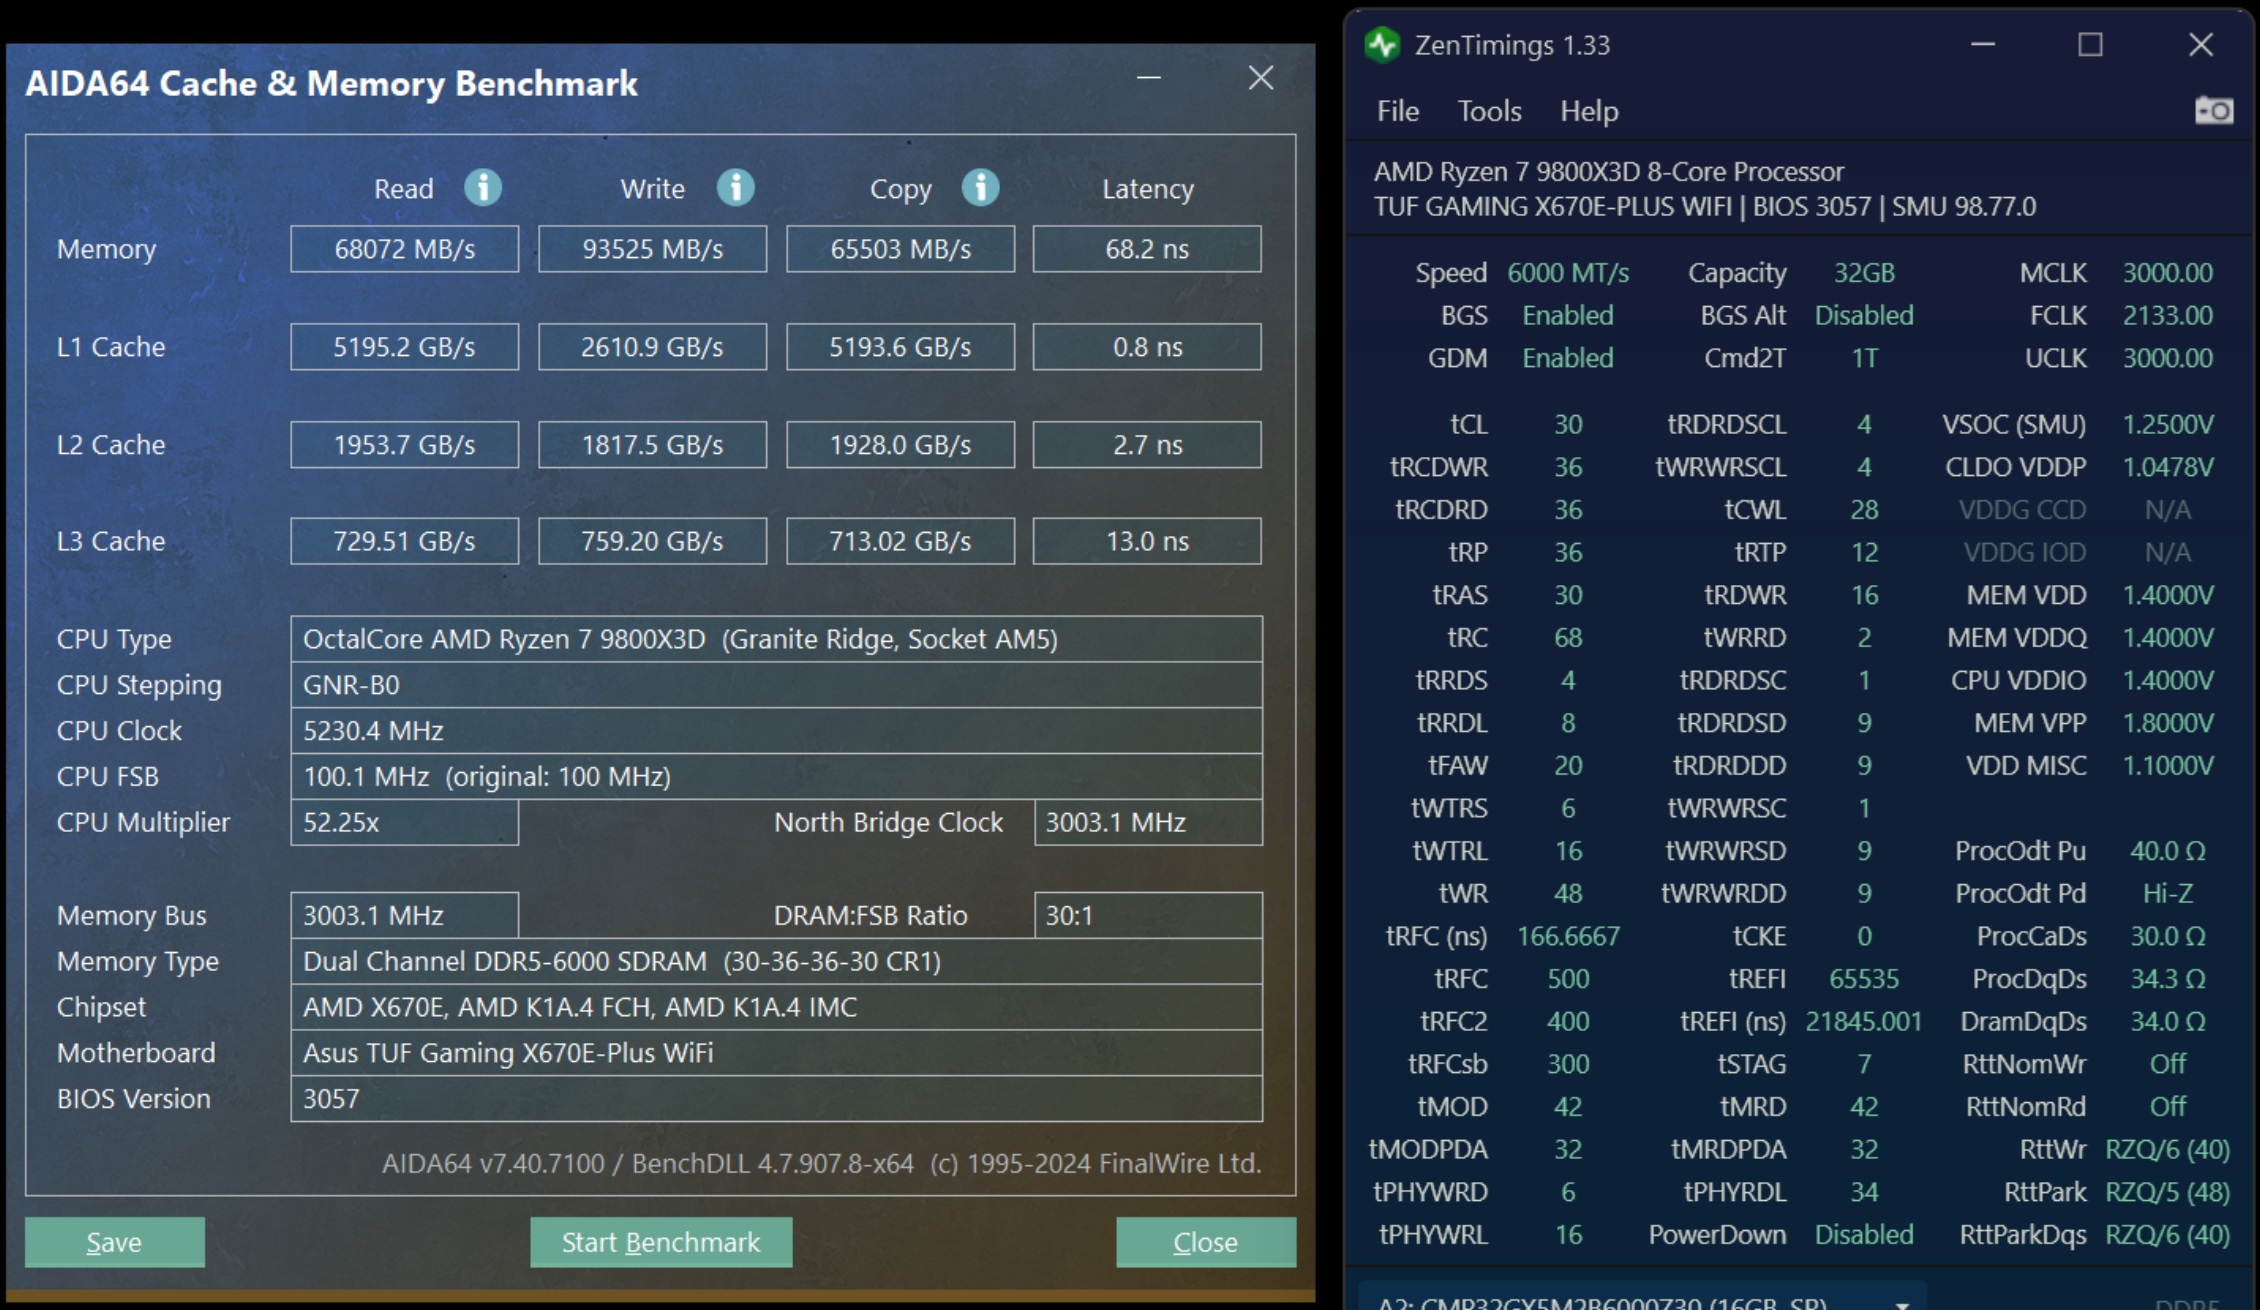
Task: Click the Write benchmark info icon
Action: (x=736, y=187)
